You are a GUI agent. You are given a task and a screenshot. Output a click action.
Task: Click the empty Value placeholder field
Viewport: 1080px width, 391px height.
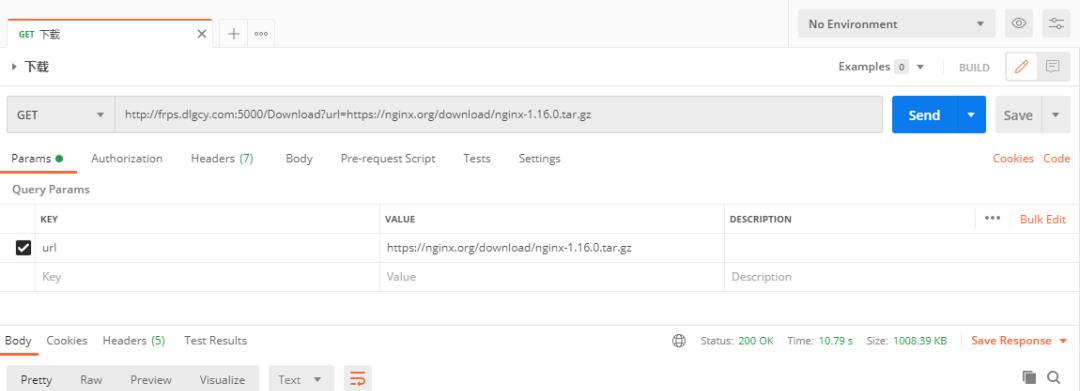point(552,277)
